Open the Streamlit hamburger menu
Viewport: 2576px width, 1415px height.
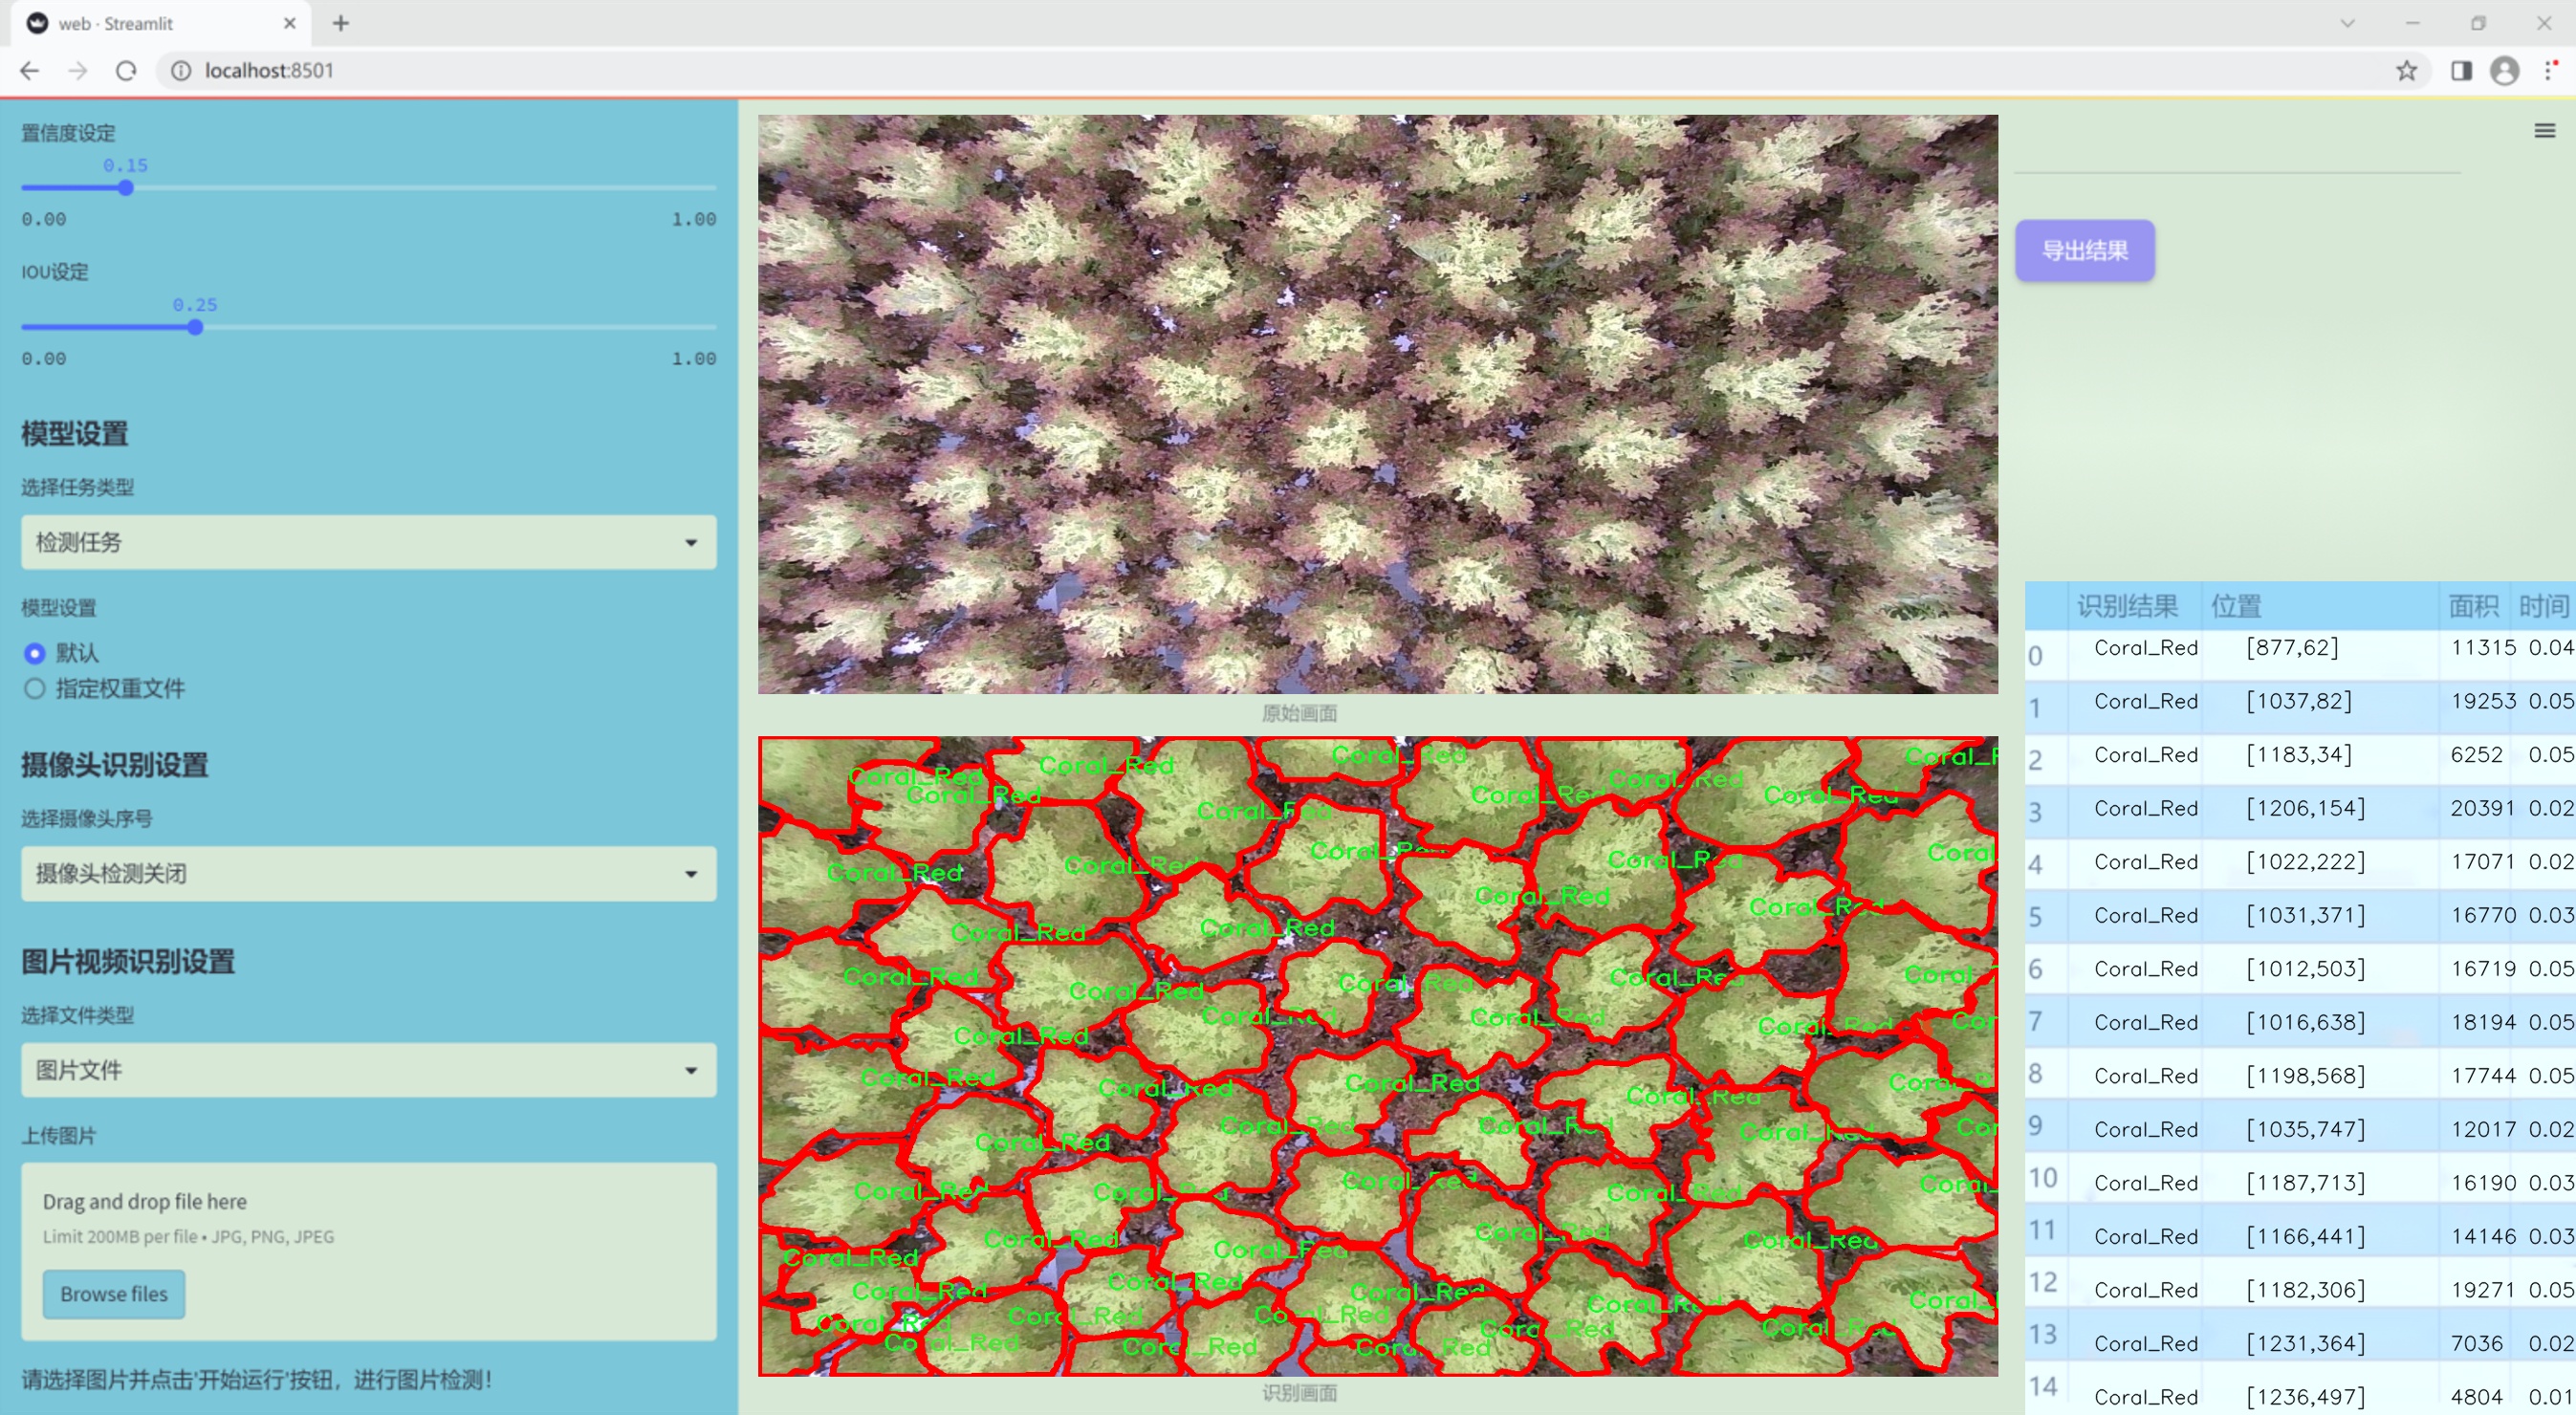(2544, 131)
